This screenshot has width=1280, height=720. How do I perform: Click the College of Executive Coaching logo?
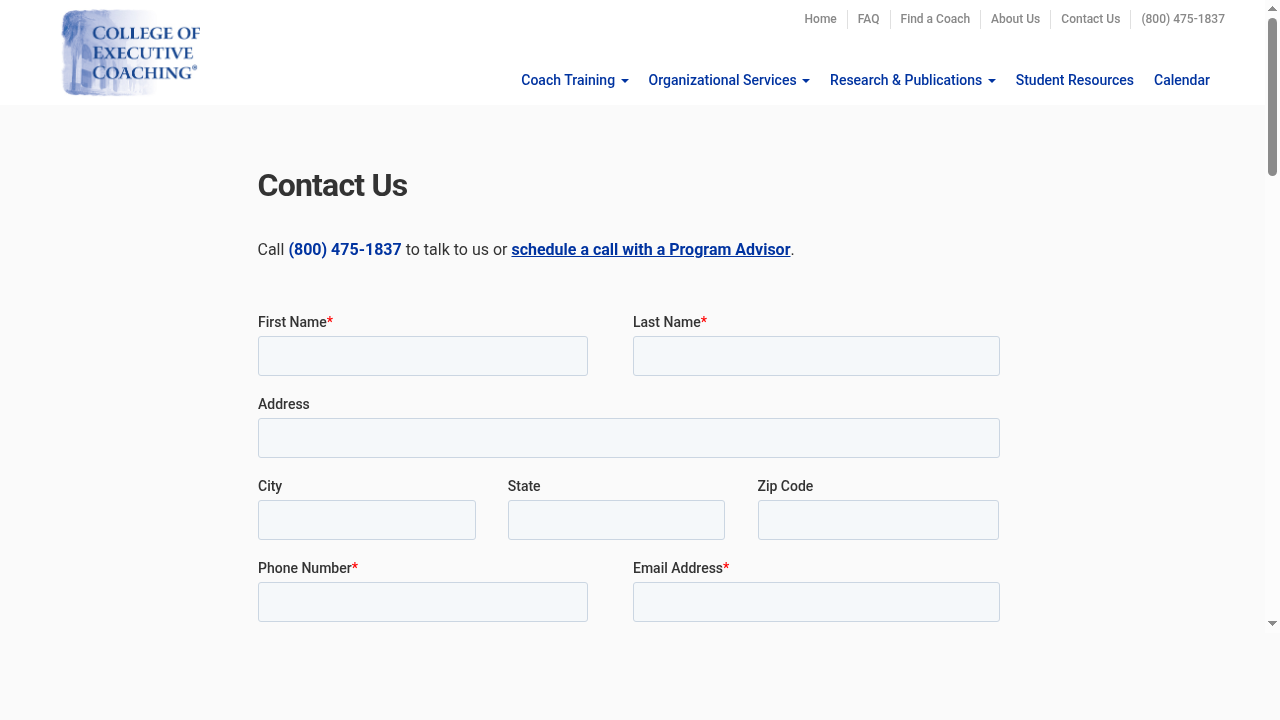coord(131,53)
